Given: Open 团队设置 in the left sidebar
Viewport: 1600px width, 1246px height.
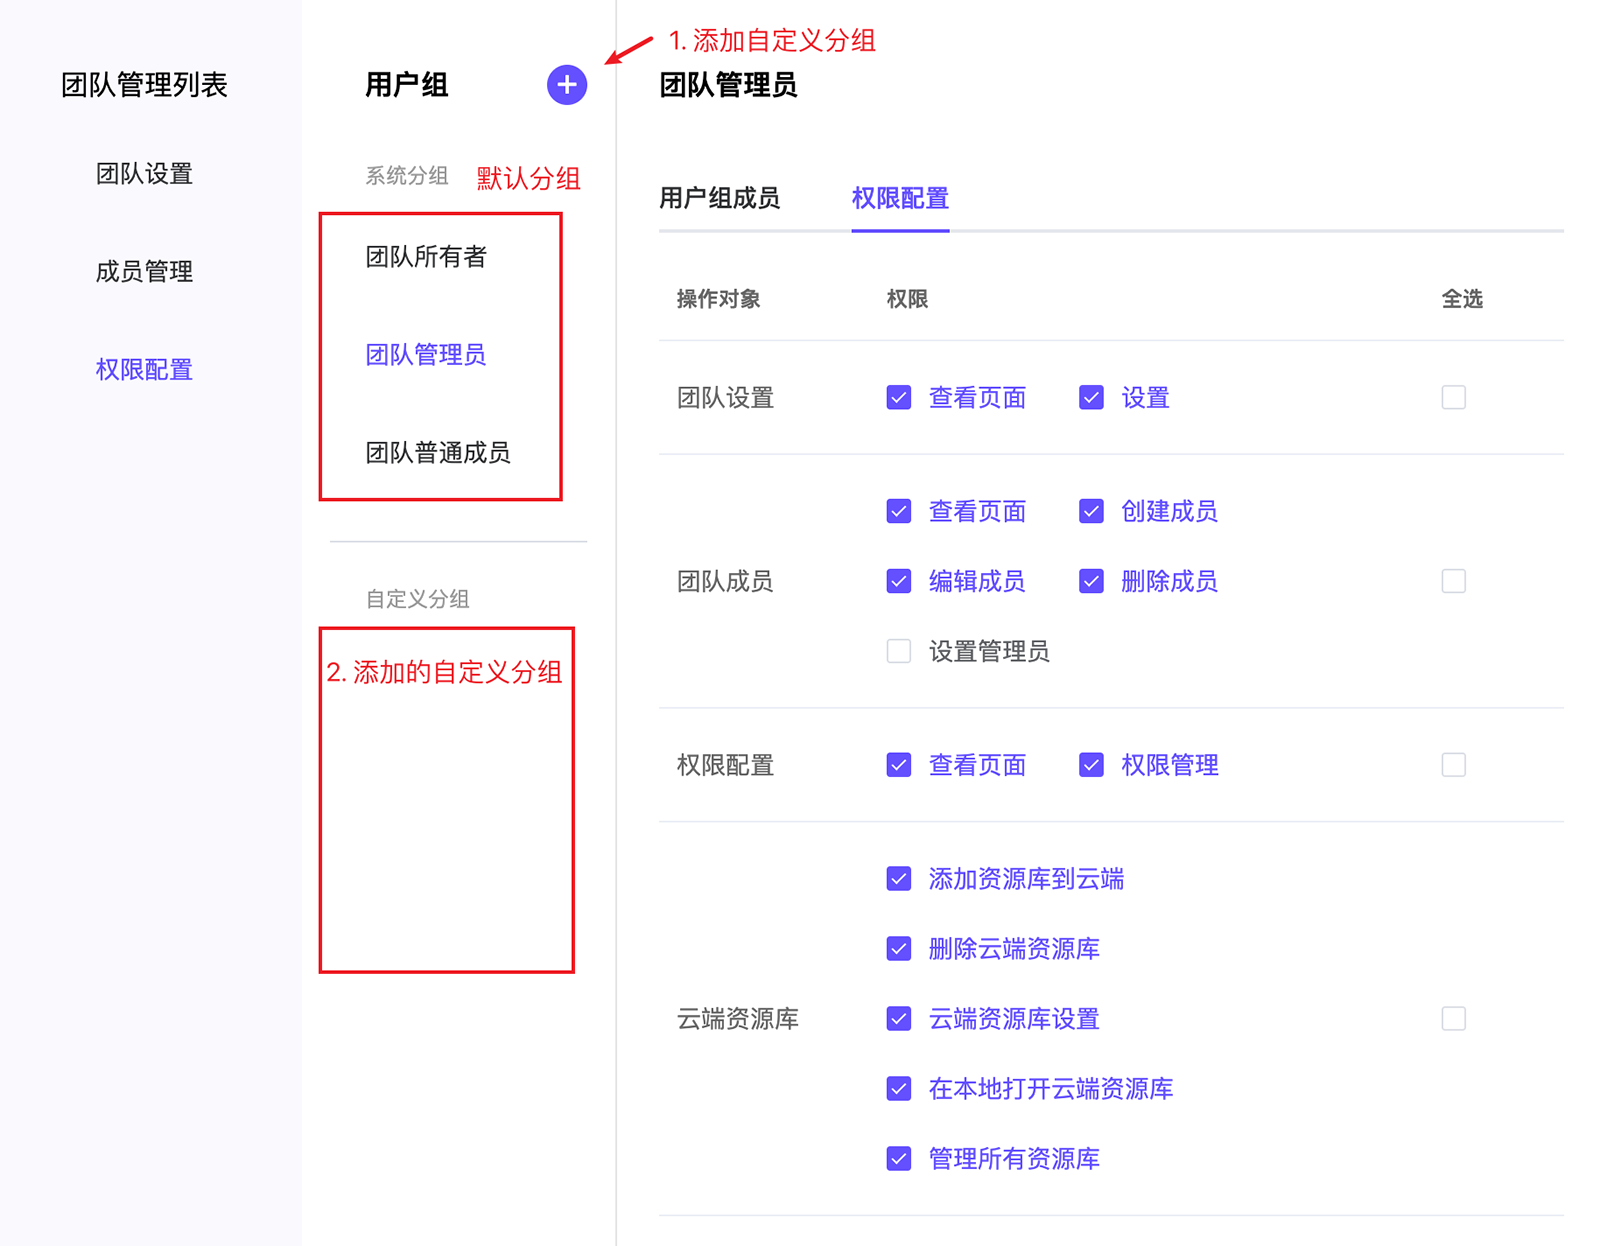Looking at the screenshot, I should (x=144, y=174).
